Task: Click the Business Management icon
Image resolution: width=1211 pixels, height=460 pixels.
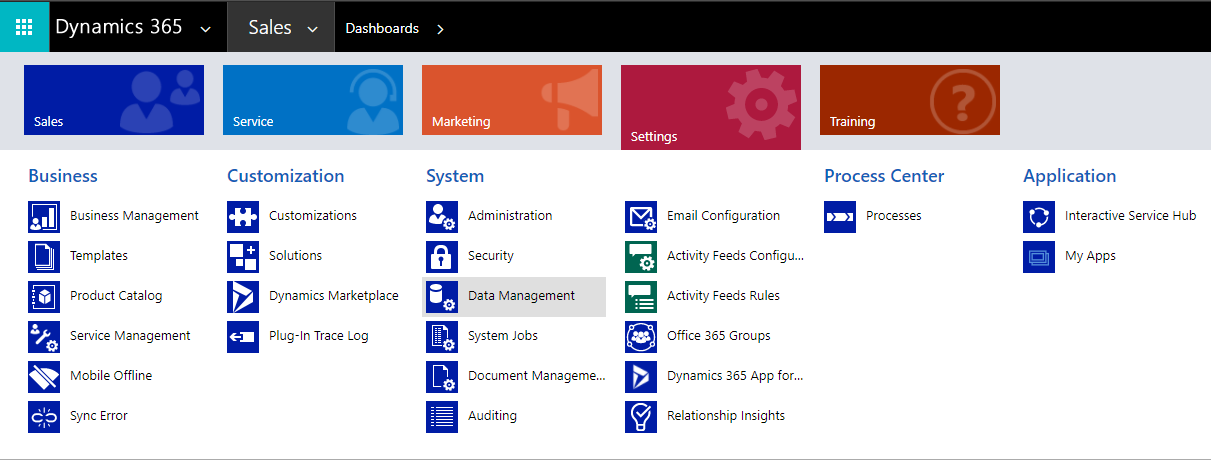Action: pos(44,217)
